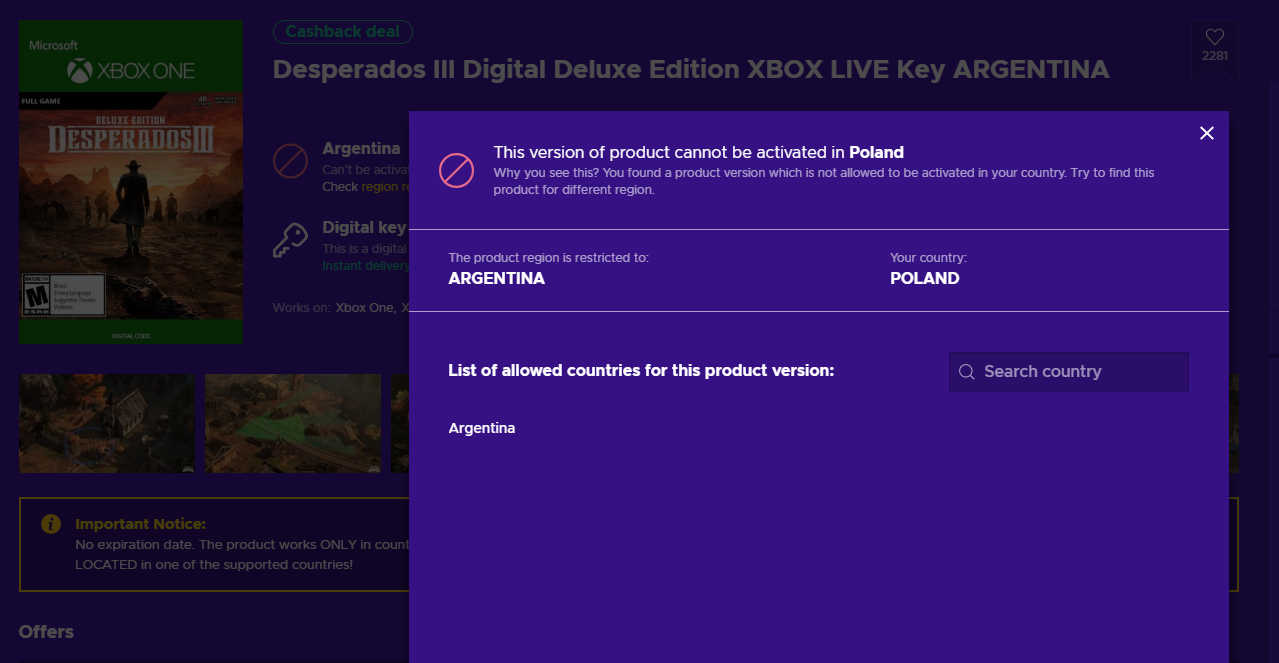Open the second gameplay screenshot thumbnail
Viewport: 1279px width, 663px height.
coord(293,423)
